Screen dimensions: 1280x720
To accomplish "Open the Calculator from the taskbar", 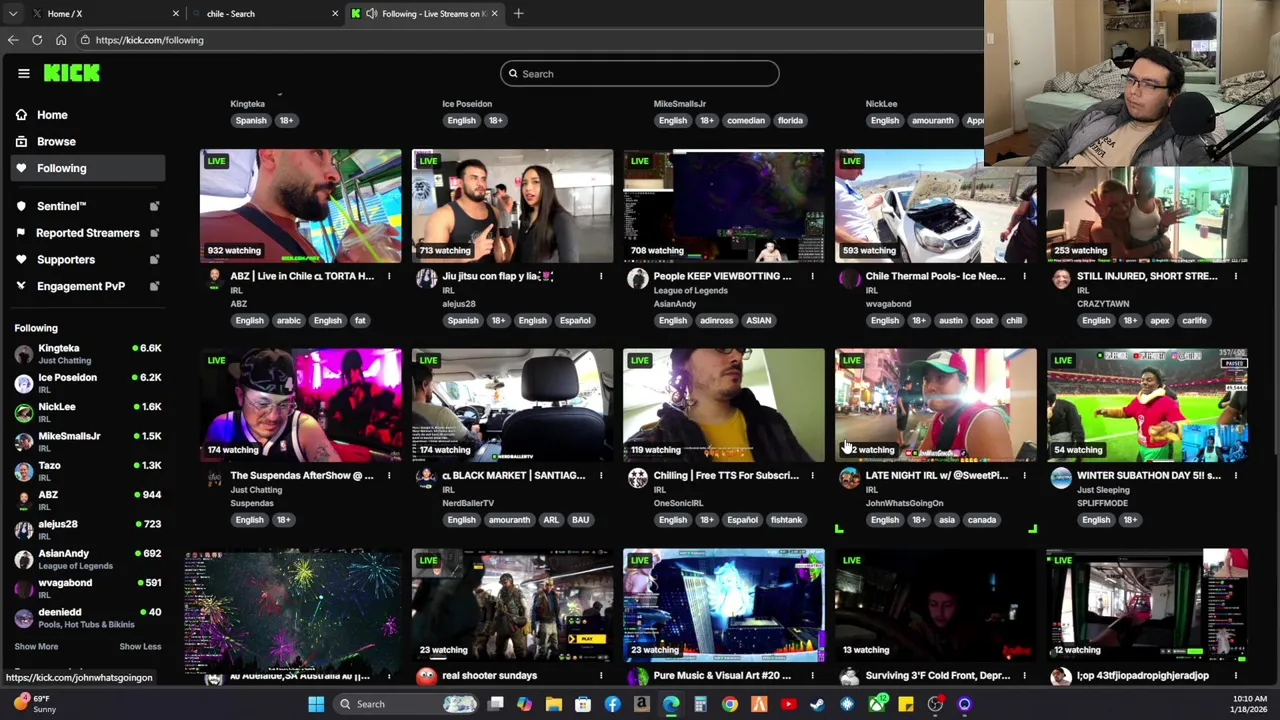I will coord(700,704).
